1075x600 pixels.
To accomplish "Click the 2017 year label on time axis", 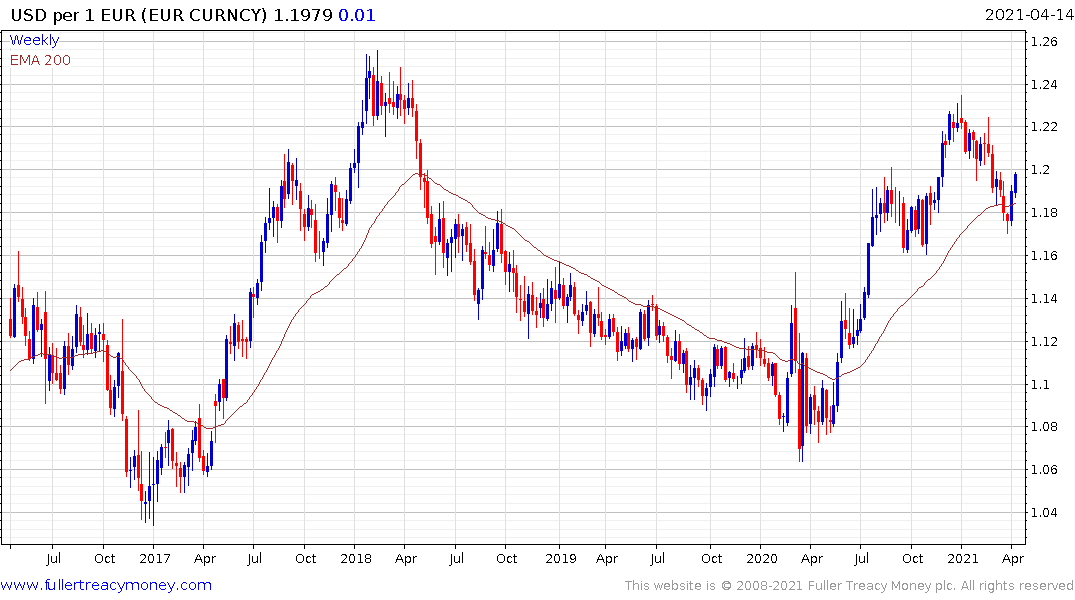I will coord(154,559).
